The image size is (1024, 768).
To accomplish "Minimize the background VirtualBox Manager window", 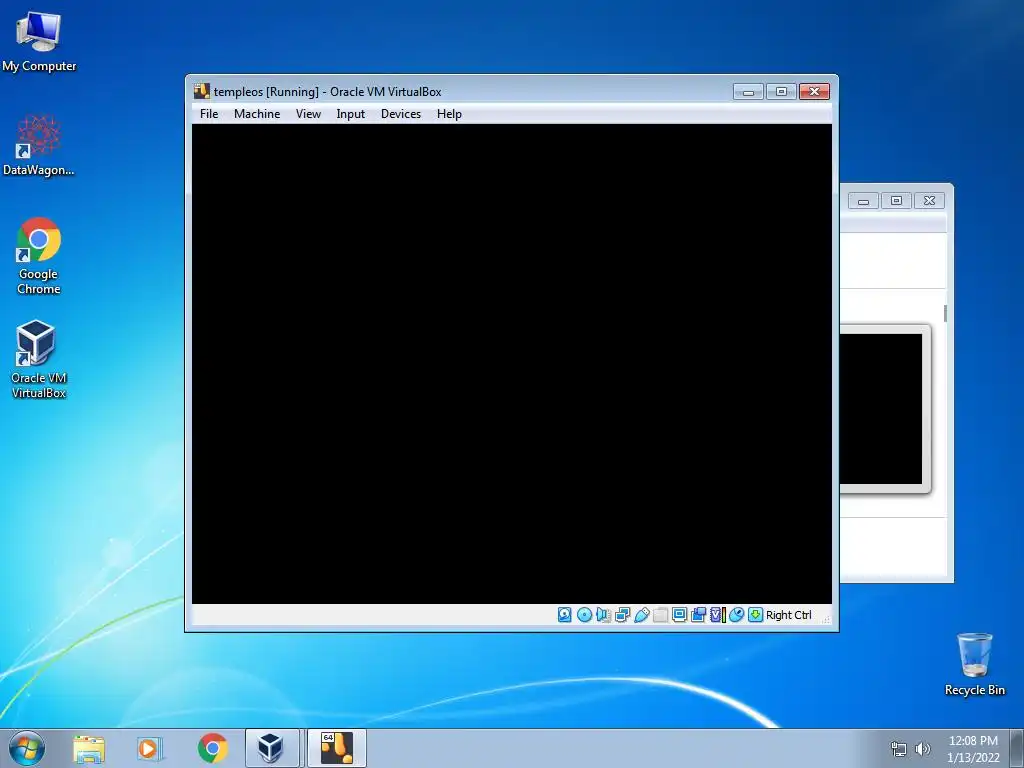I will pos(863,201).
